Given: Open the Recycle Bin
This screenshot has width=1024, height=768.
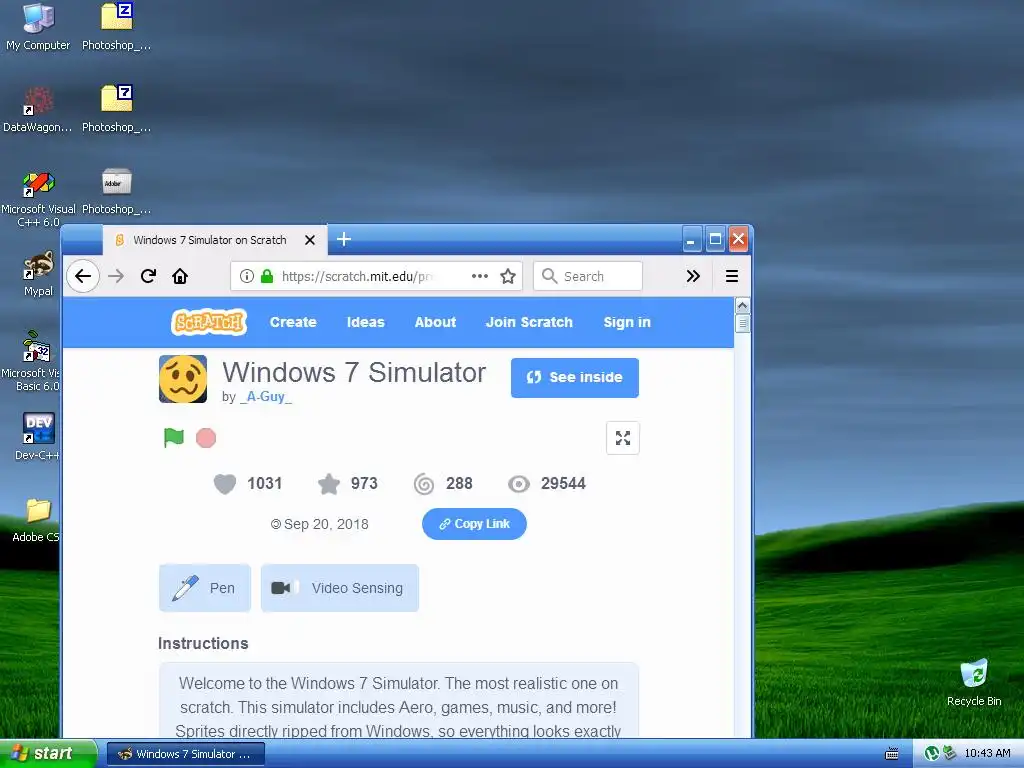Looking at the screenshot, I should [x=974, y=682].
